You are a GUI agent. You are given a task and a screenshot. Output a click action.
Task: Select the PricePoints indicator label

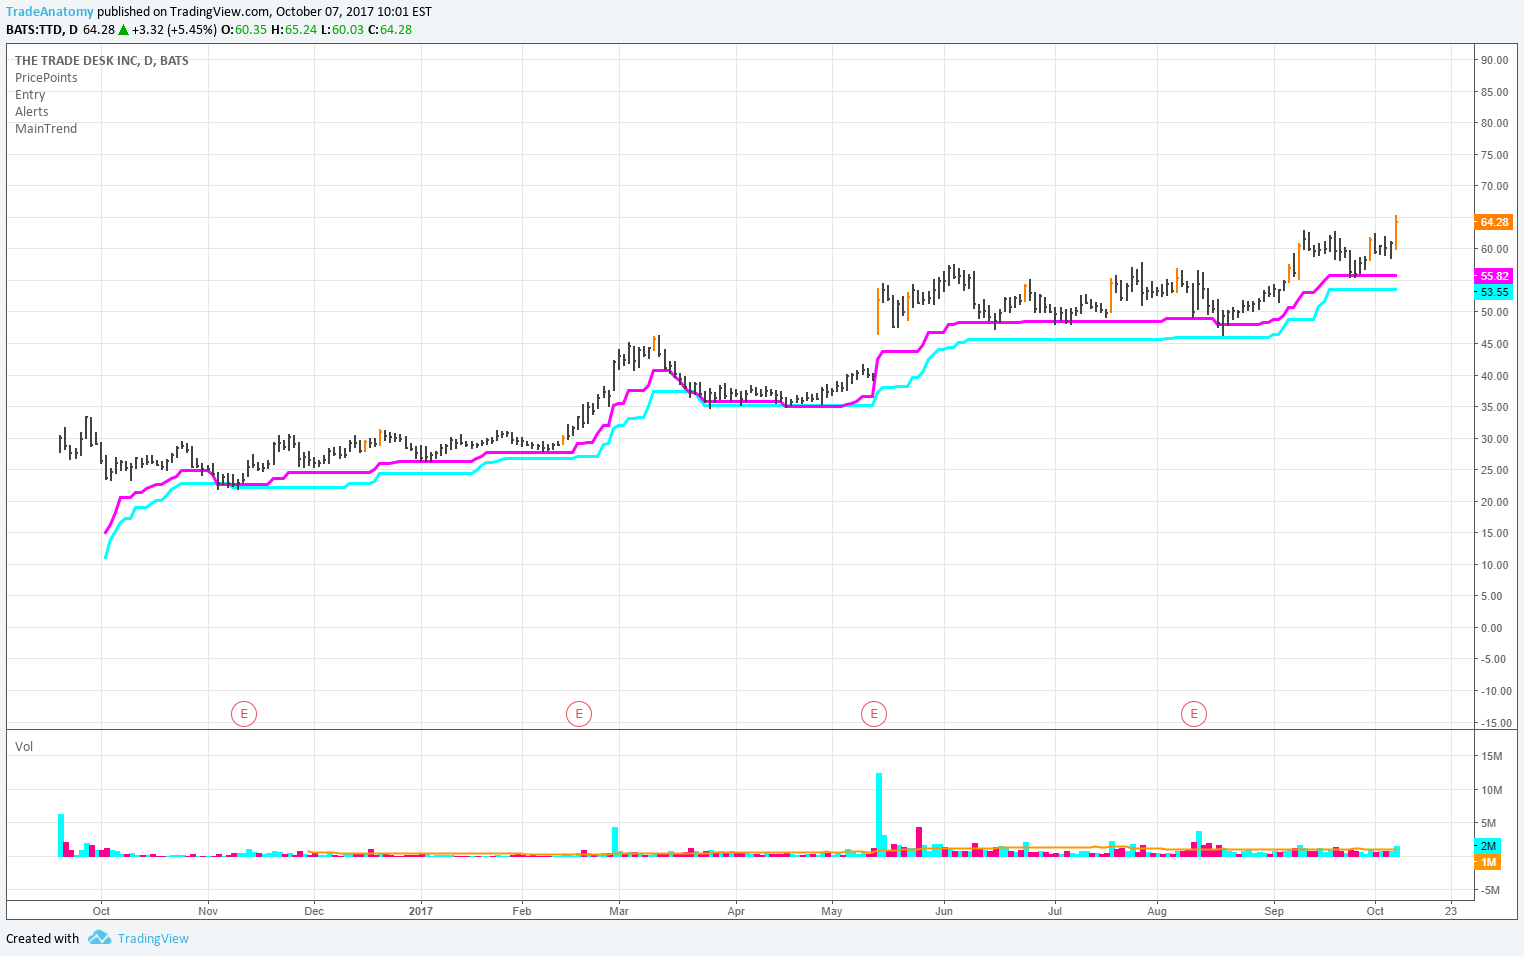point(46,78)
